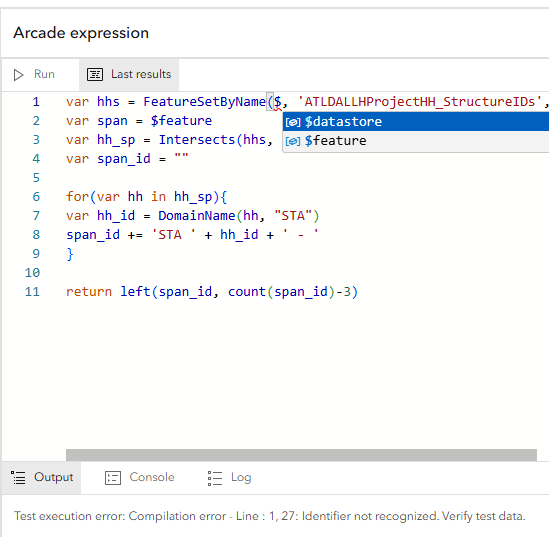This screenshot has width=549, height=537.
Task: Click closing brace on line 9
Action: click(x=70, y=253)
